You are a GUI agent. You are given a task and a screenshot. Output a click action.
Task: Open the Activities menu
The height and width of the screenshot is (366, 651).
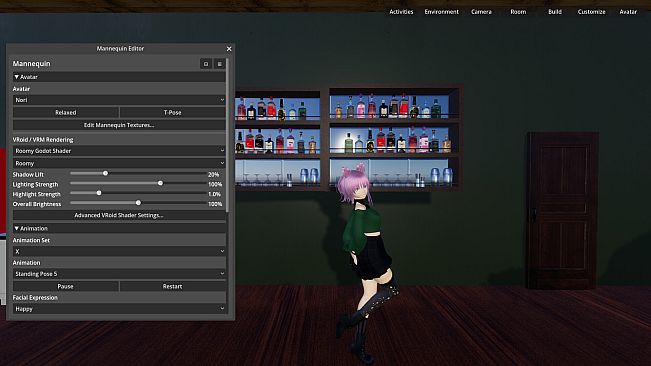pyautogui.click(x=401, y=12)
